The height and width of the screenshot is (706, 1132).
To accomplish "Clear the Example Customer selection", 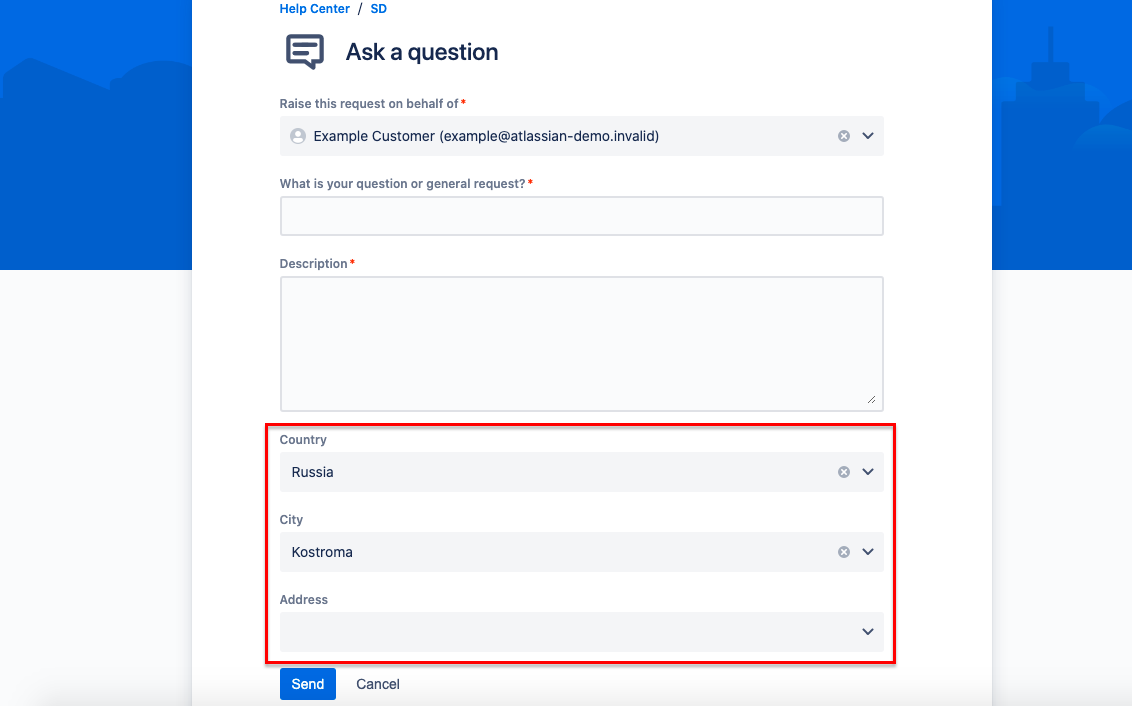I will (844, 136).
